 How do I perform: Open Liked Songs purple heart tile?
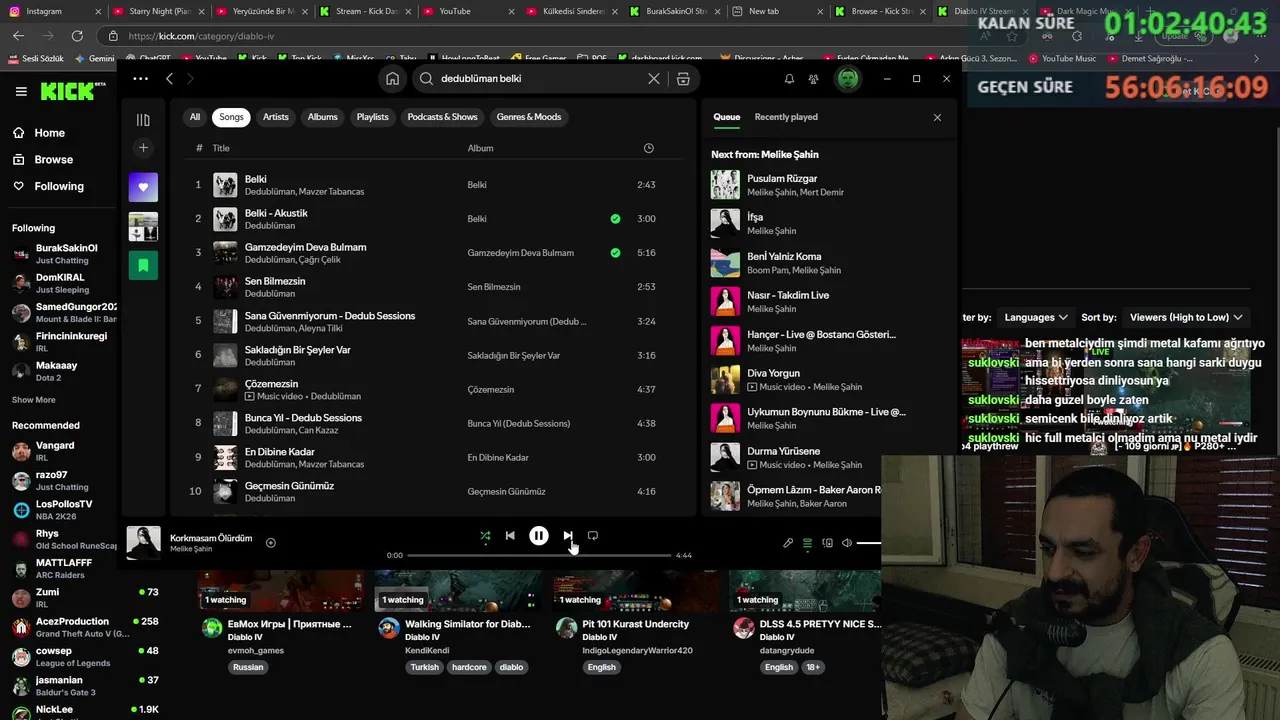143,187
